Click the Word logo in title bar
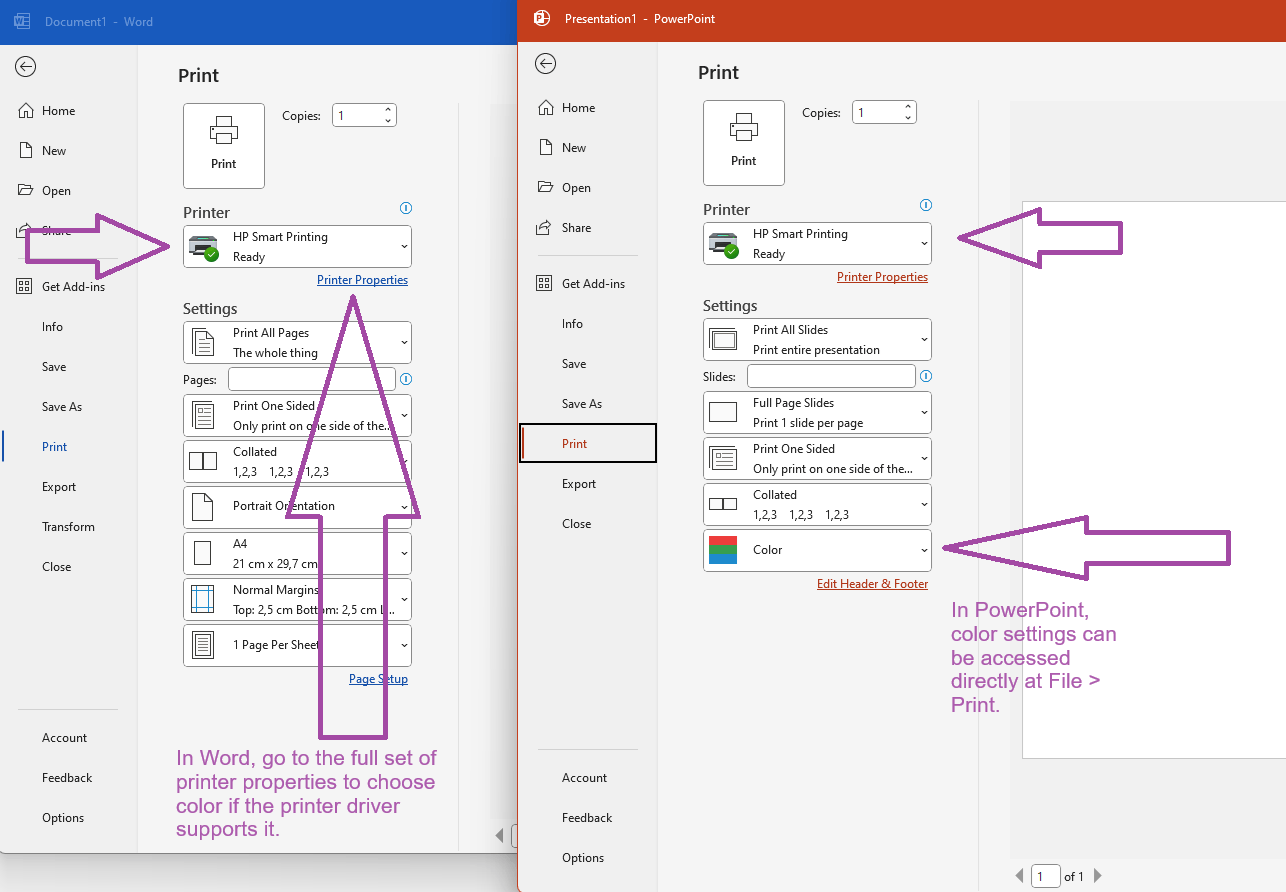This screenshot has height=892, width=1286. [22, 21]
